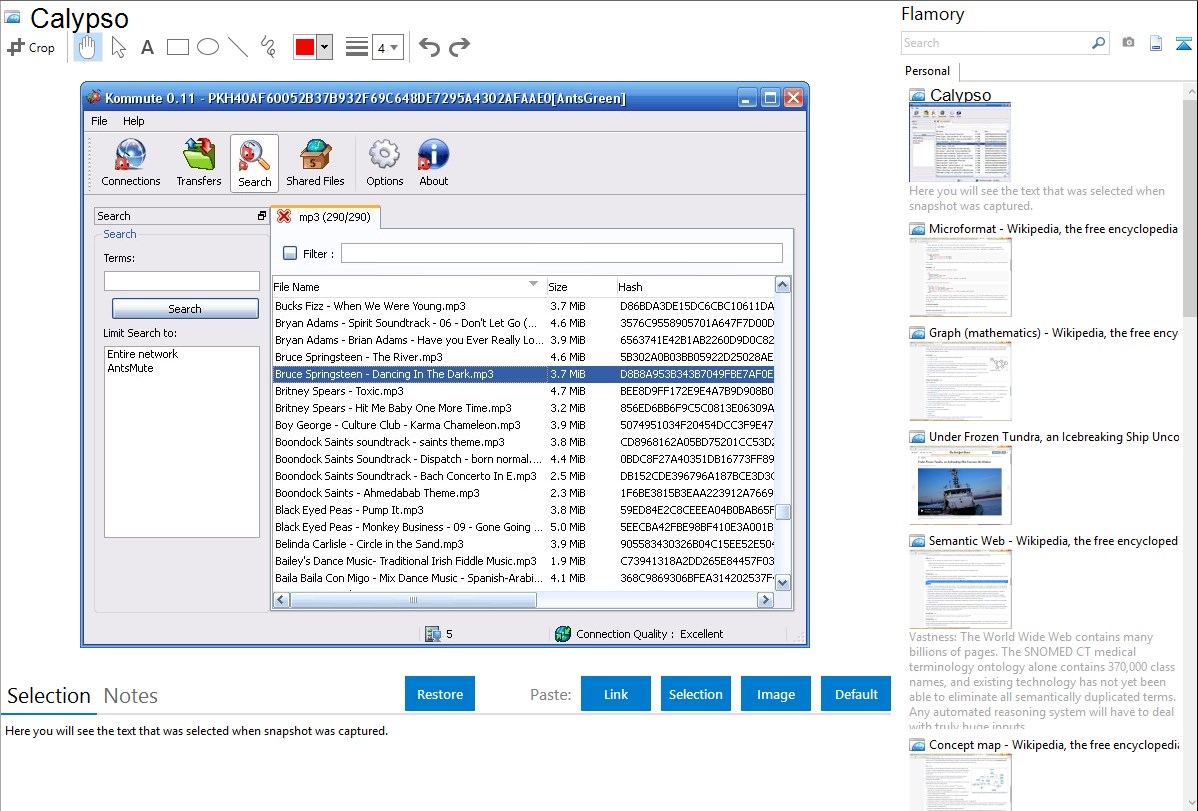Viewport: 1198px width, 811px height.
Task: Click the Restore button
Action: click(x=440, y=694)
